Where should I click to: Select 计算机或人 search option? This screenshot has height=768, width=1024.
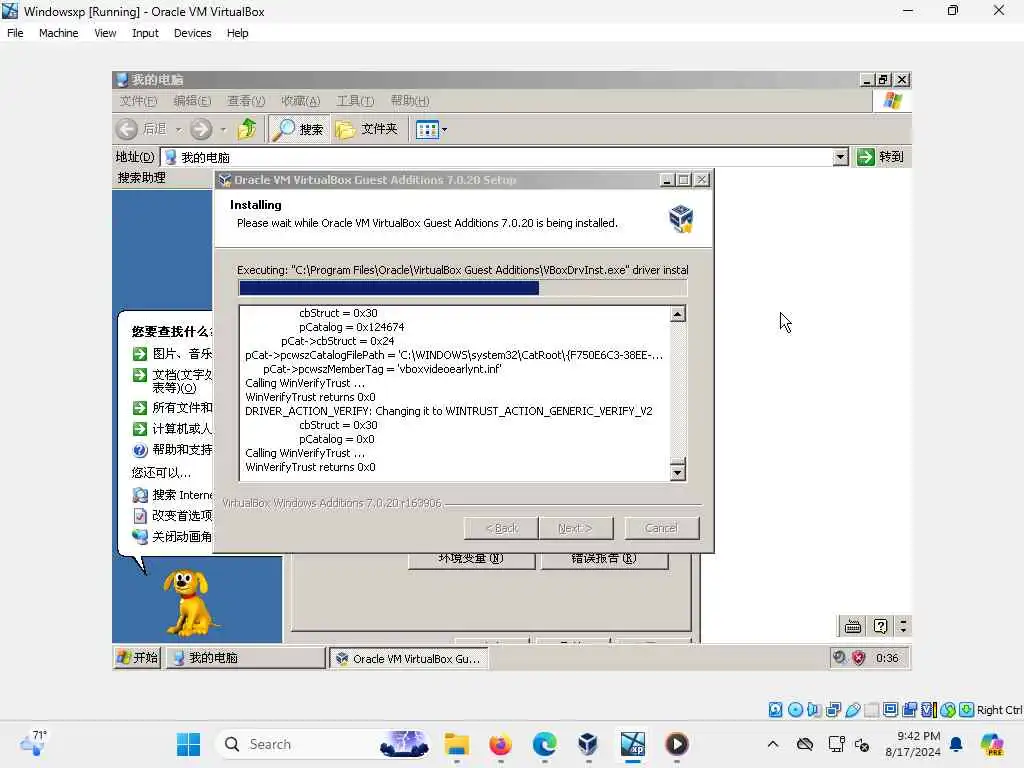click(x=173, y=429)
